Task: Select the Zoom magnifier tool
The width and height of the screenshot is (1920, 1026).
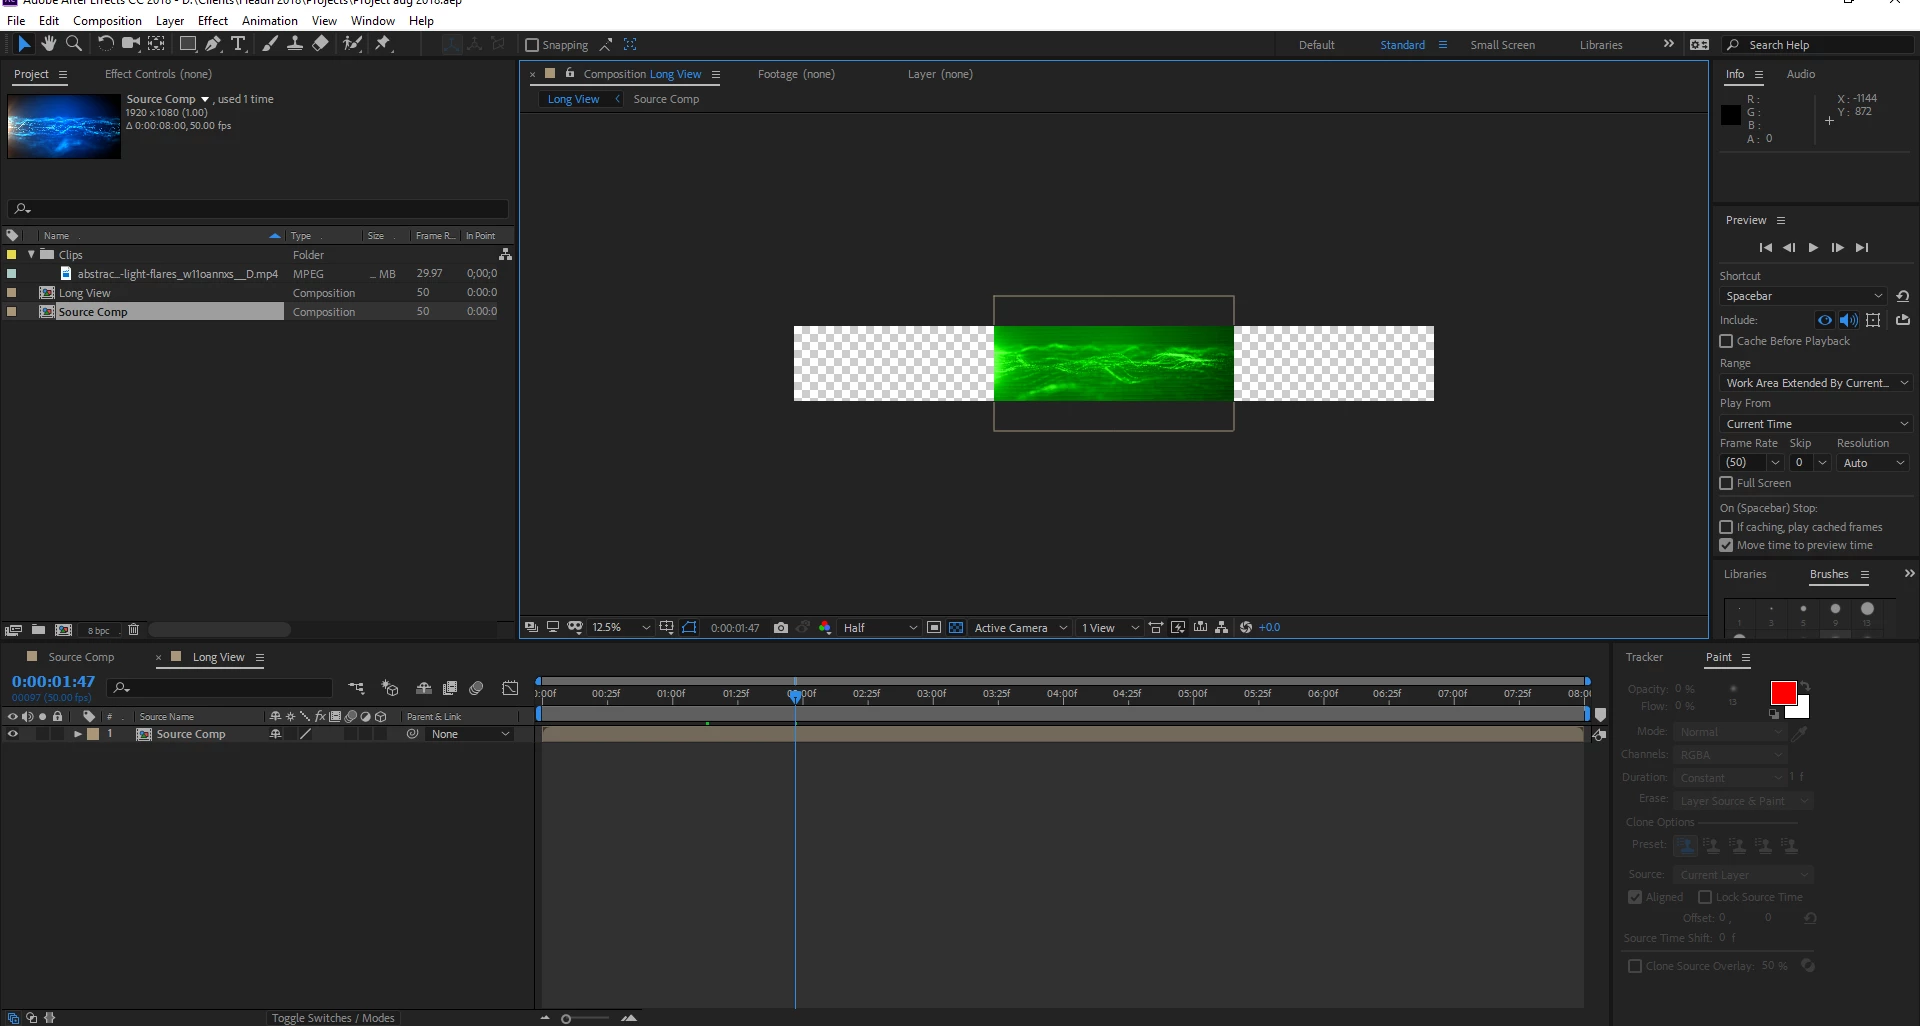Action: point(74,44)
